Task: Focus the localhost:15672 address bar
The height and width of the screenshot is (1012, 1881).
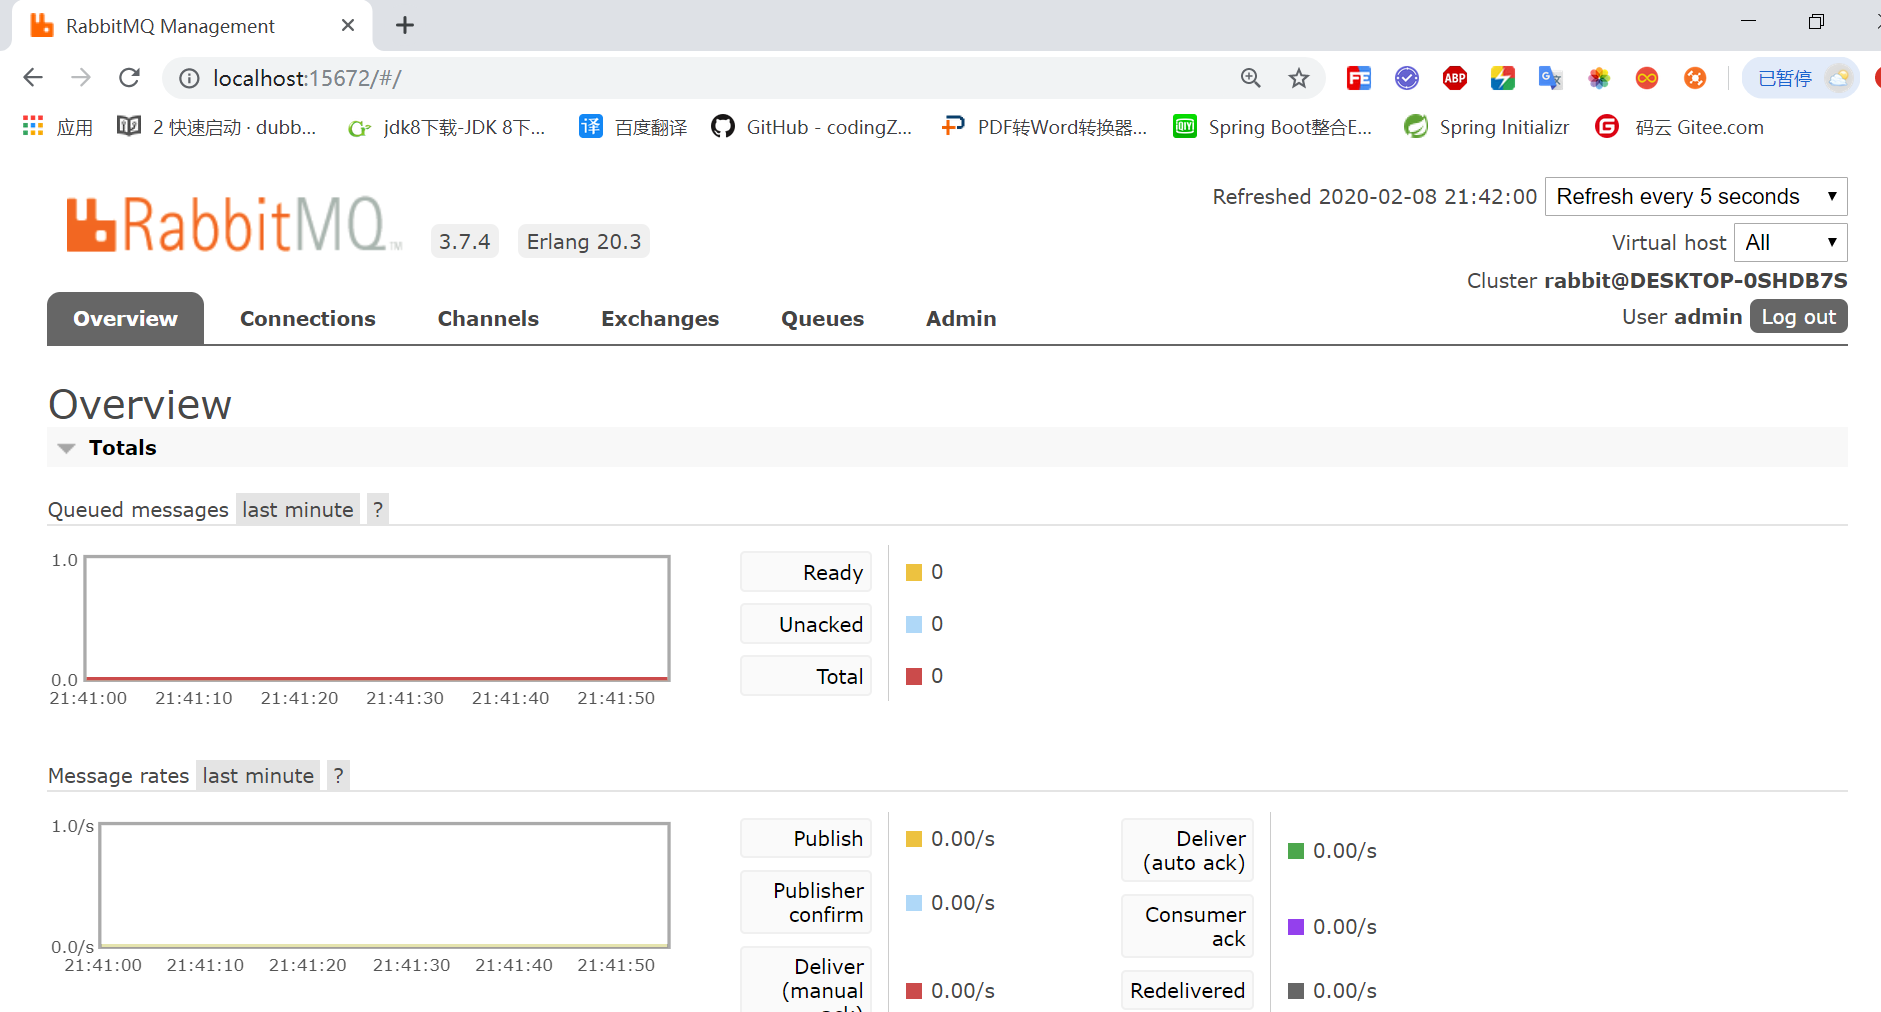Action: (x=700, y=78)
